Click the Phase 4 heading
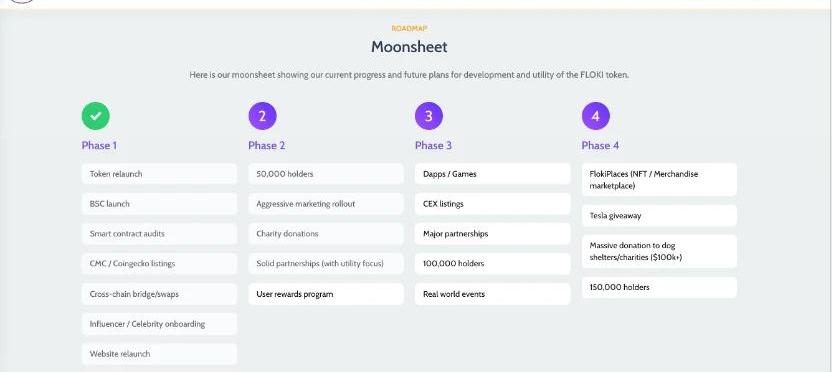The image size is (832, 372). tap(600, 145)
